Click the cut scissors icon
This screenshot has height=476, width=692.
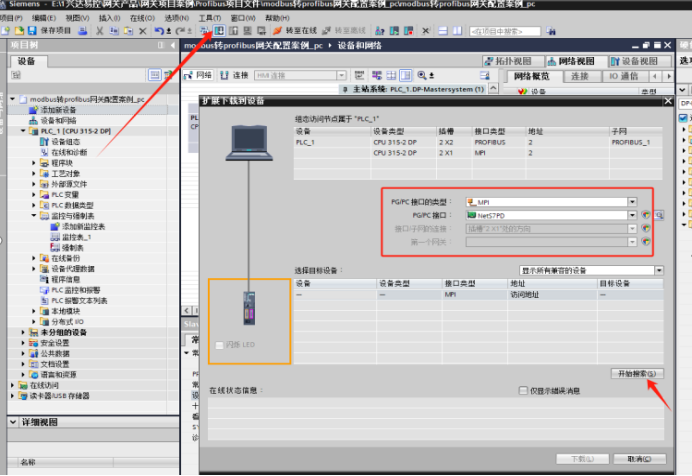[x=100, y=31]
